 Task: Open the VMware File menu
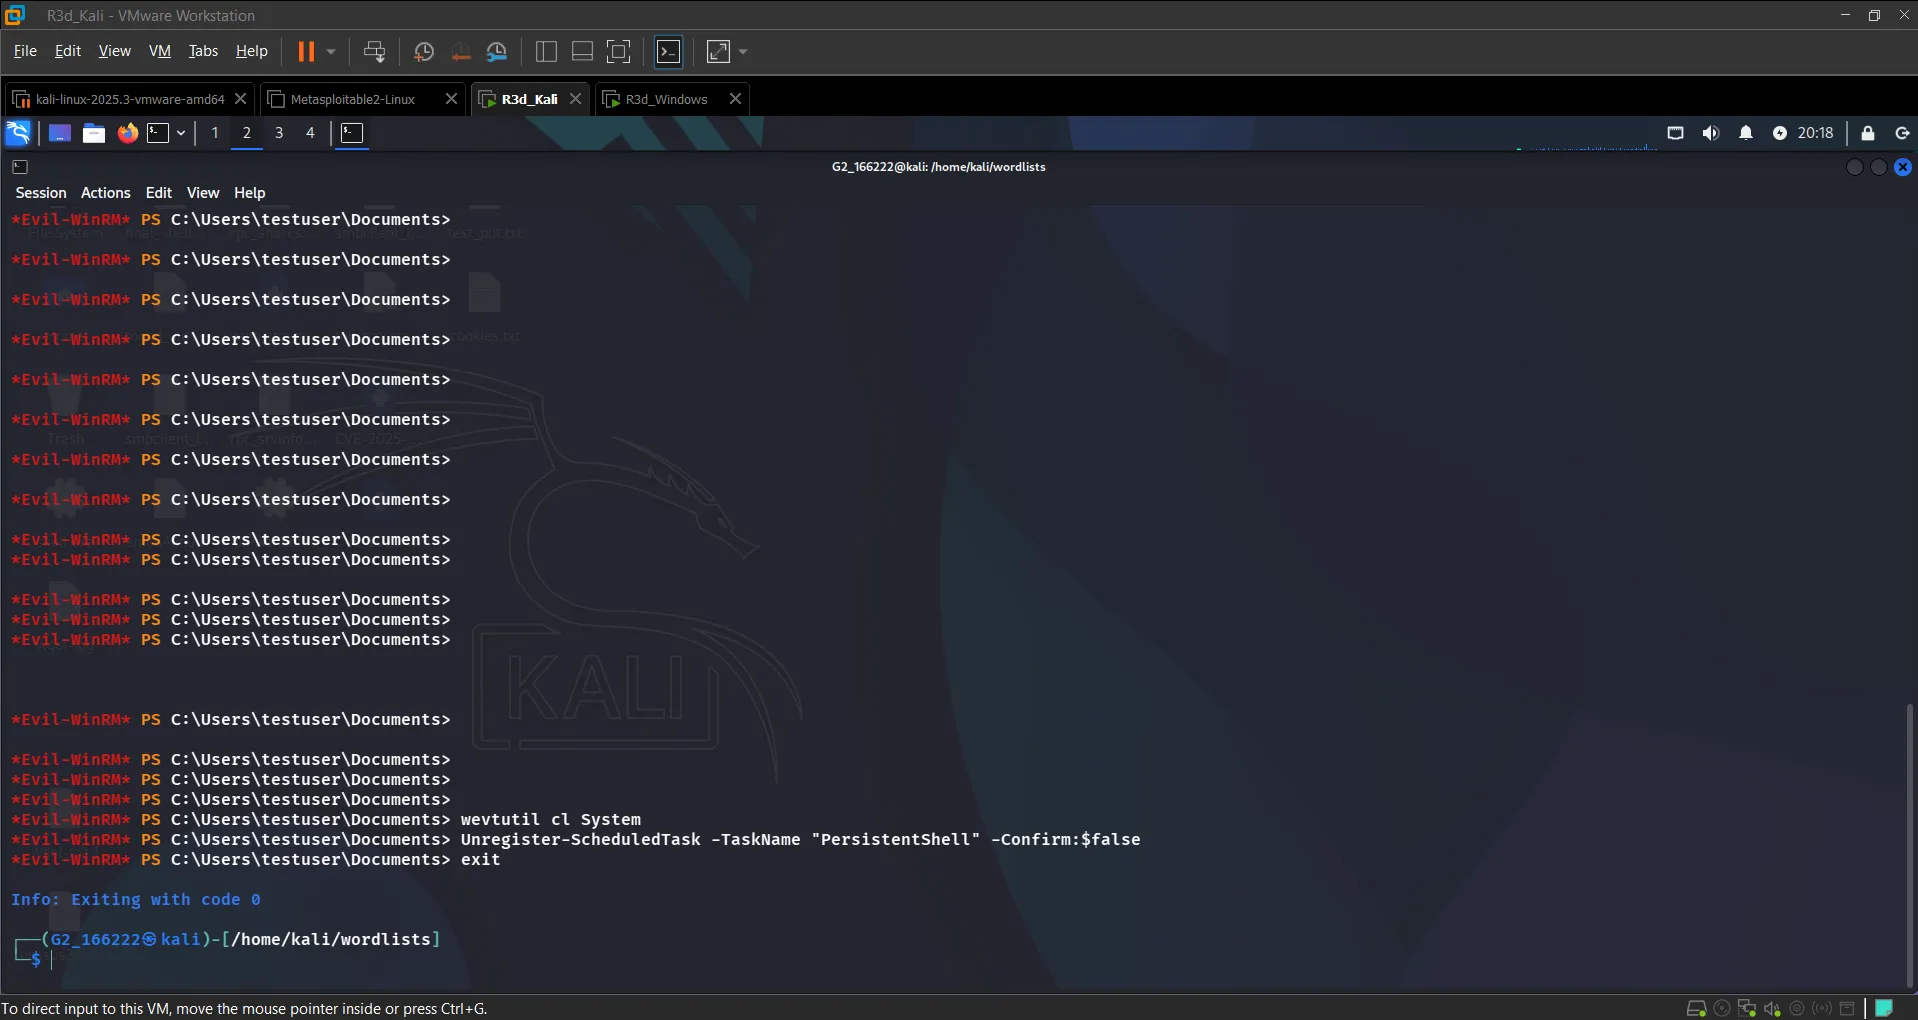(x=25, y=51)
